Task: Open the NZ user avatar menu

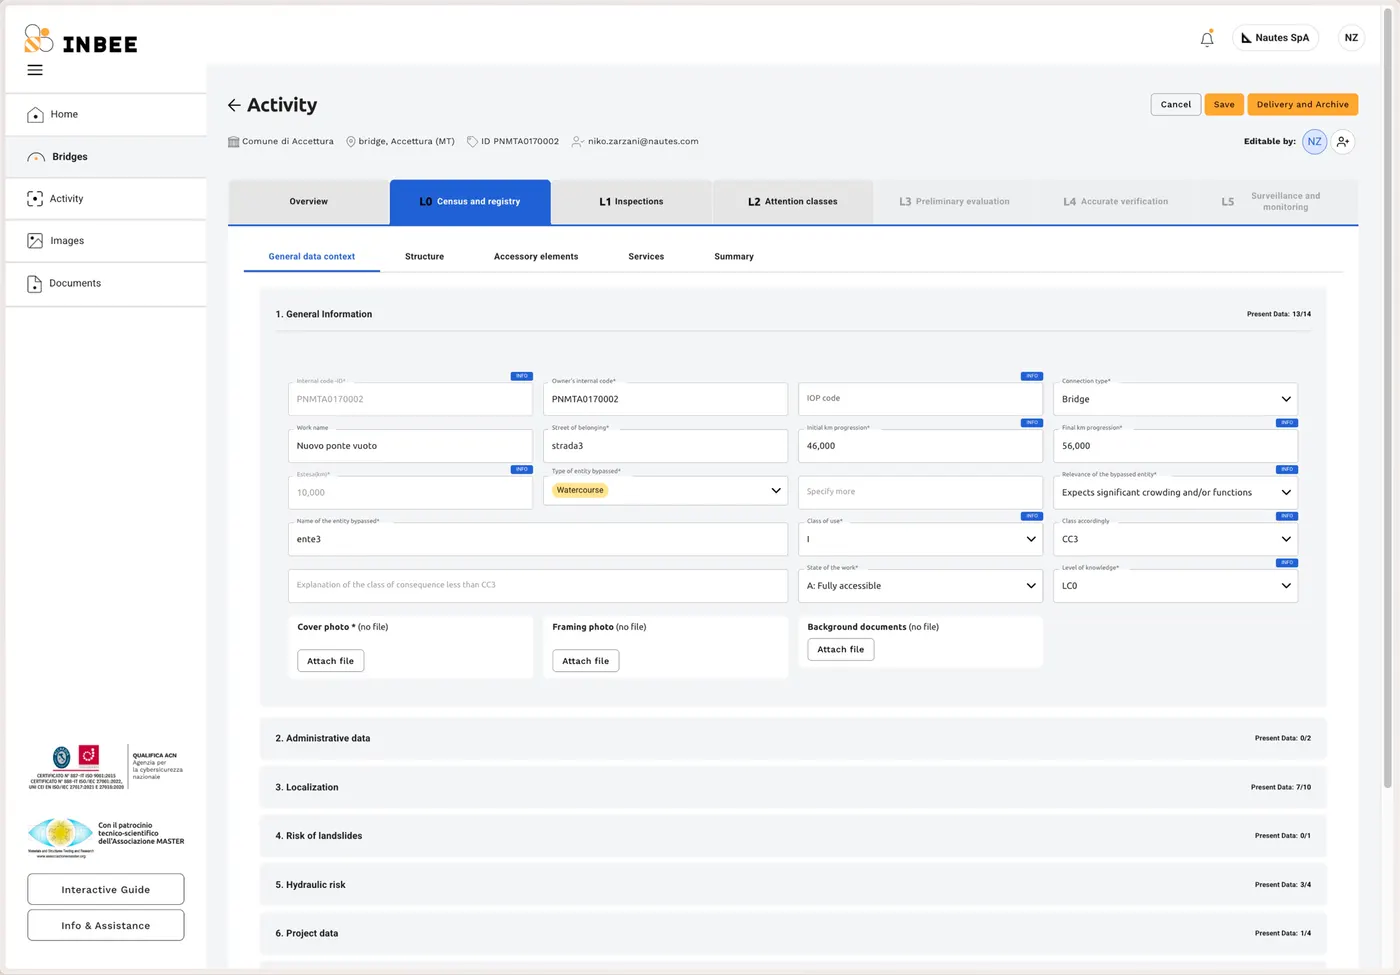Action: pyautogui.click(x=1351, y=38)
